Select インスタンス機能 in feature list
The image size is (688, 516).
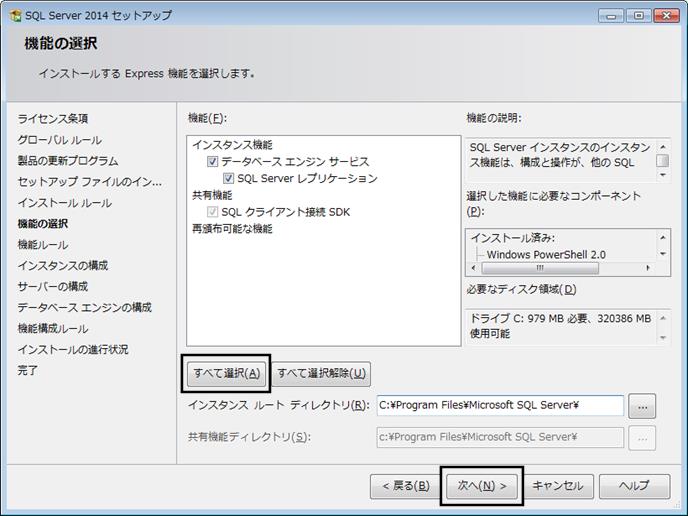coord(232,145)
